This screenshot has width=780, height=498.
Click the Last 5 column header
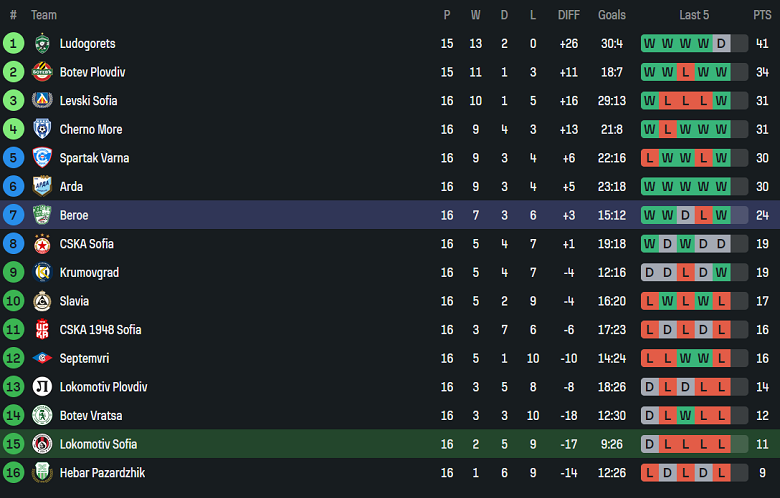(694, 15)
